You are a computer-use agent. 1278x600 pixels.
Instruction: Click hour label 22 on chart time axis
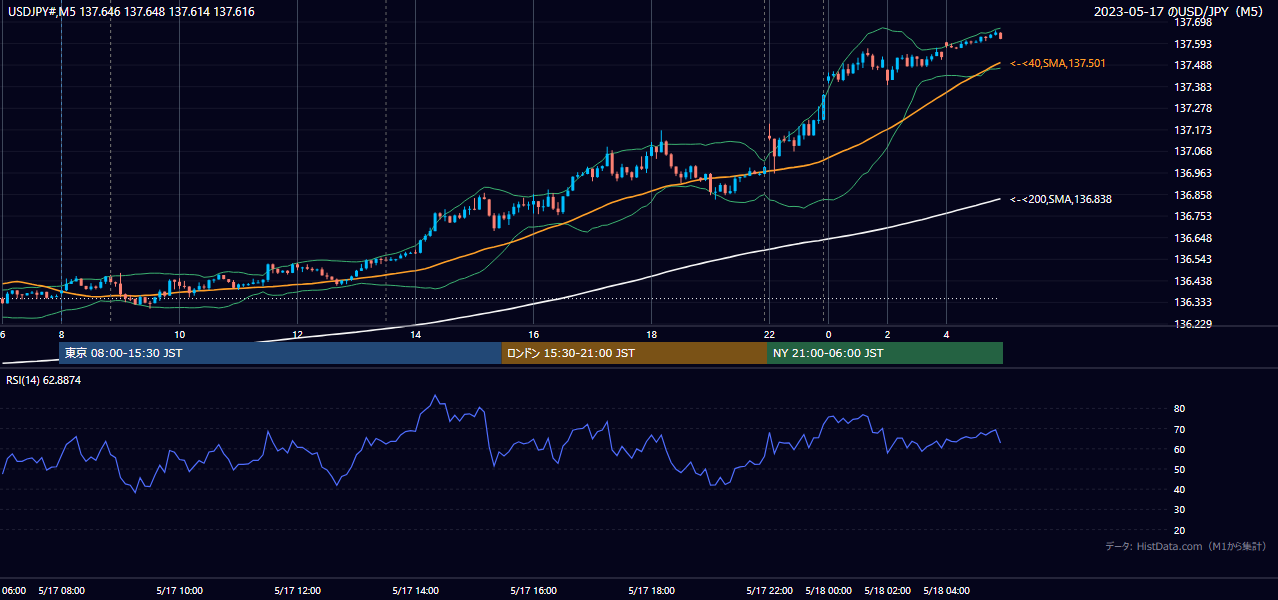pos(769,334)
